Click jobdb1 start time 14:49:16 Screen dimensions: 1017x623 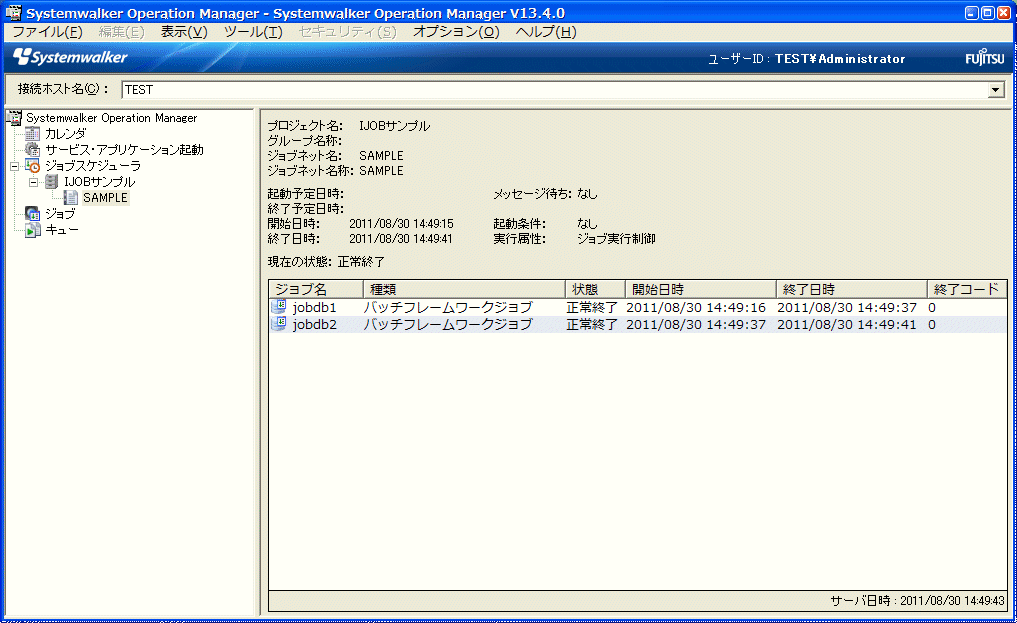click(696, 307)
